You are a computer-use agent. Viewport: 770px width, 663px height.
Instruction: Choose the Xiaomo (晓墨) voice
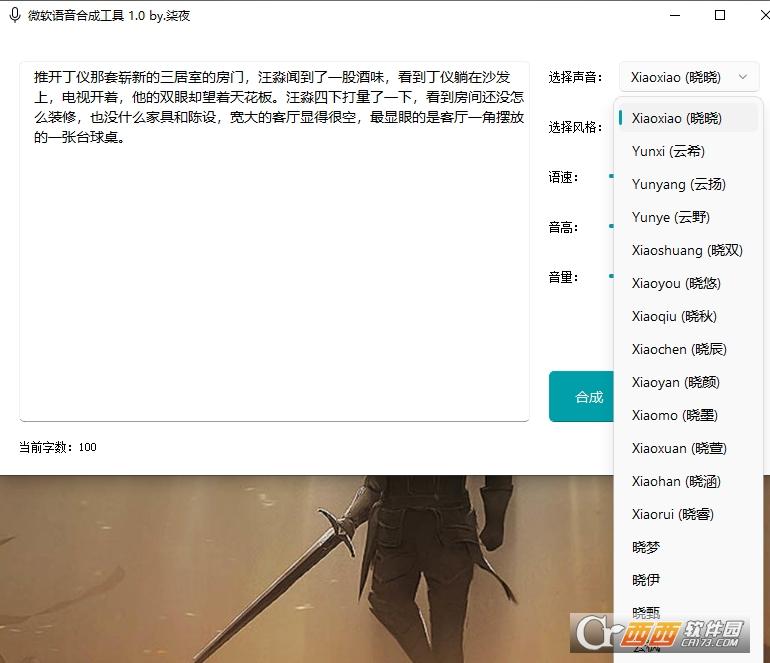pos(688,415)
